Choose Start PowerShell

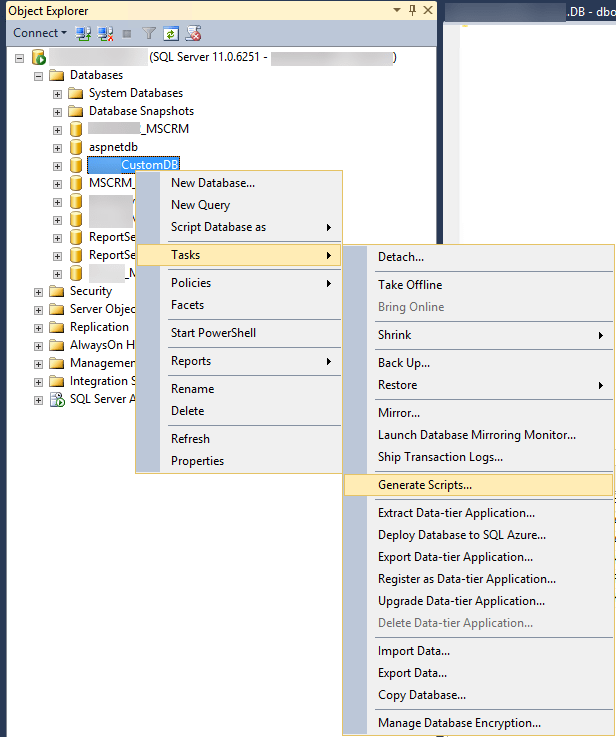[x=239, y=333]
